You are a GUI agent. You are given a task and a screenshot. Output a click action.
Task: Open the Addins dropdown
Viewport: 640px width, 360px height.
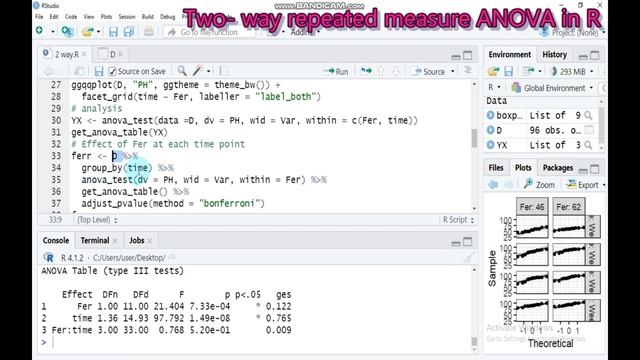click(304, 32)
